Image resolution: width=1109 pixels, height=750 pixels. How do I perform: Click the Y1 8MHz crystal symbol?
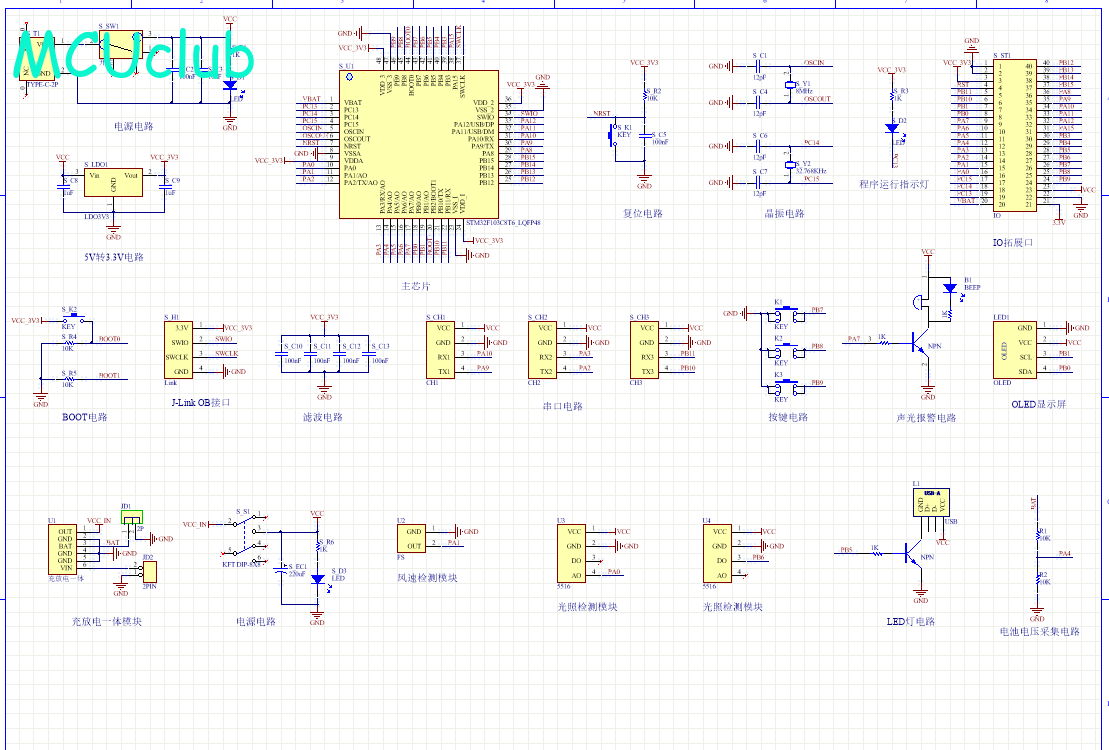click(789, 87)
